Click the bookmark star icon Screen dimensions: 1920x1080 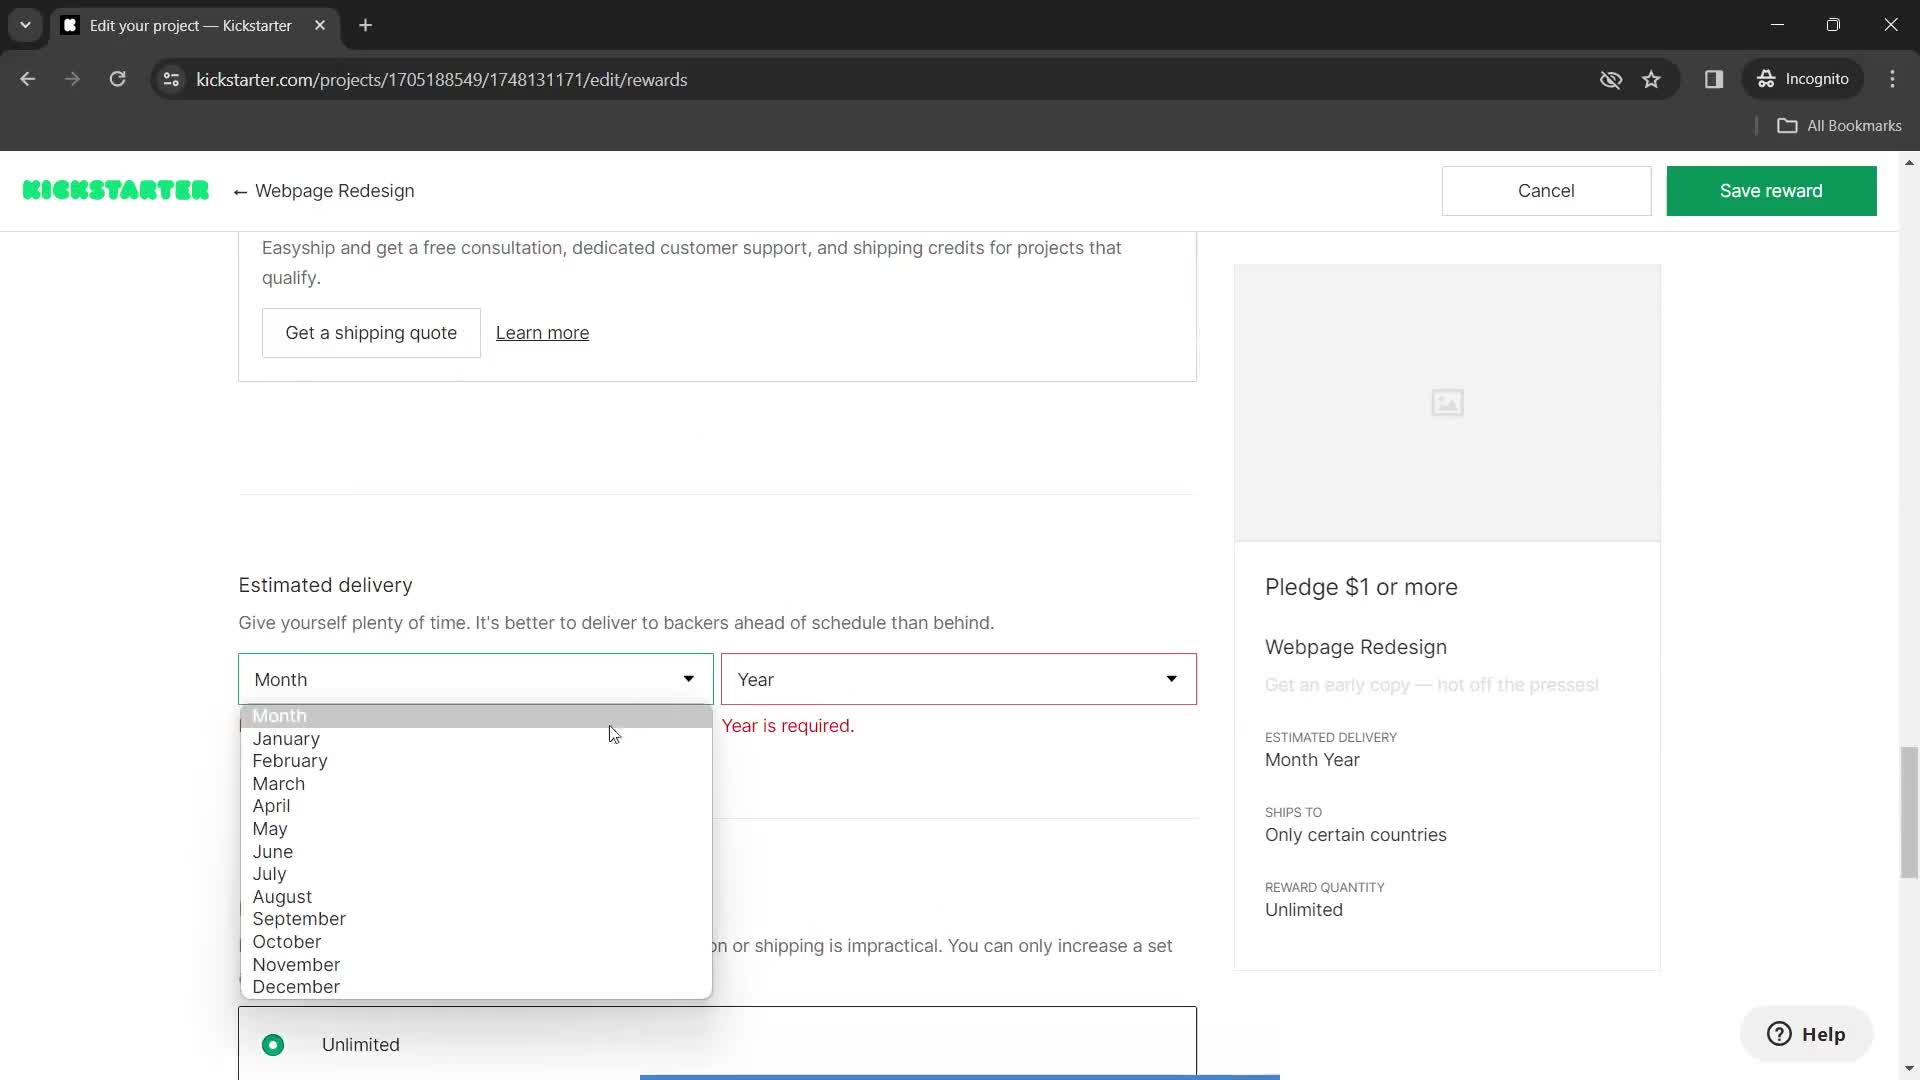(1654, 79)
